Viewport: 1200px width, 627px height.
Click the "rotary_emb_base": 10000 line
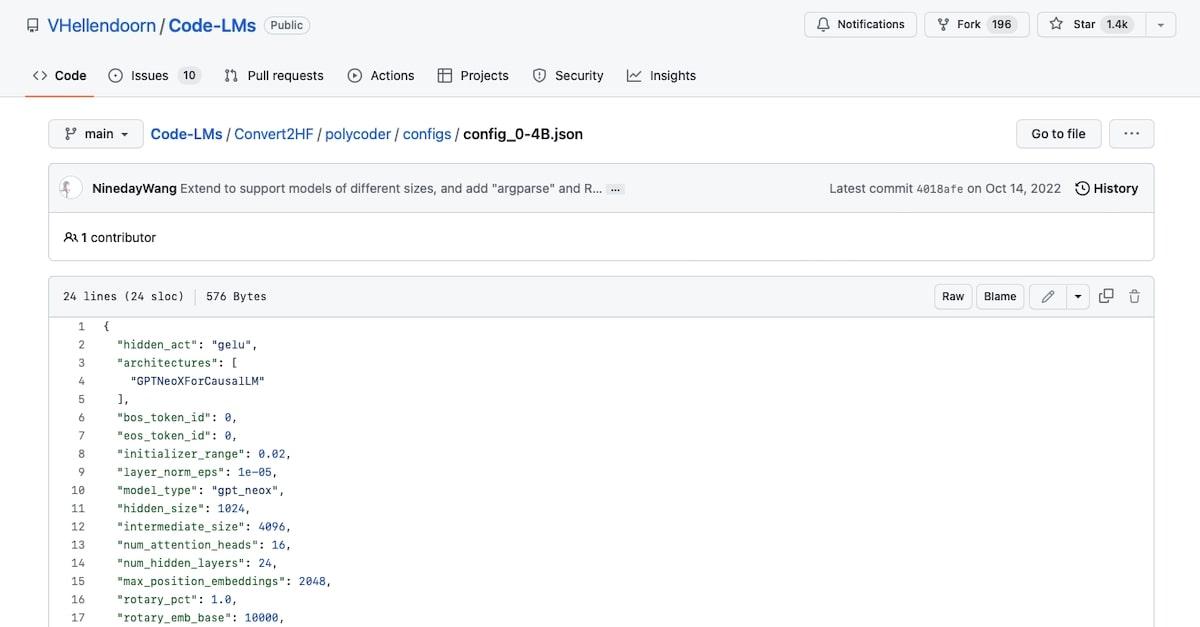point(201,617)
